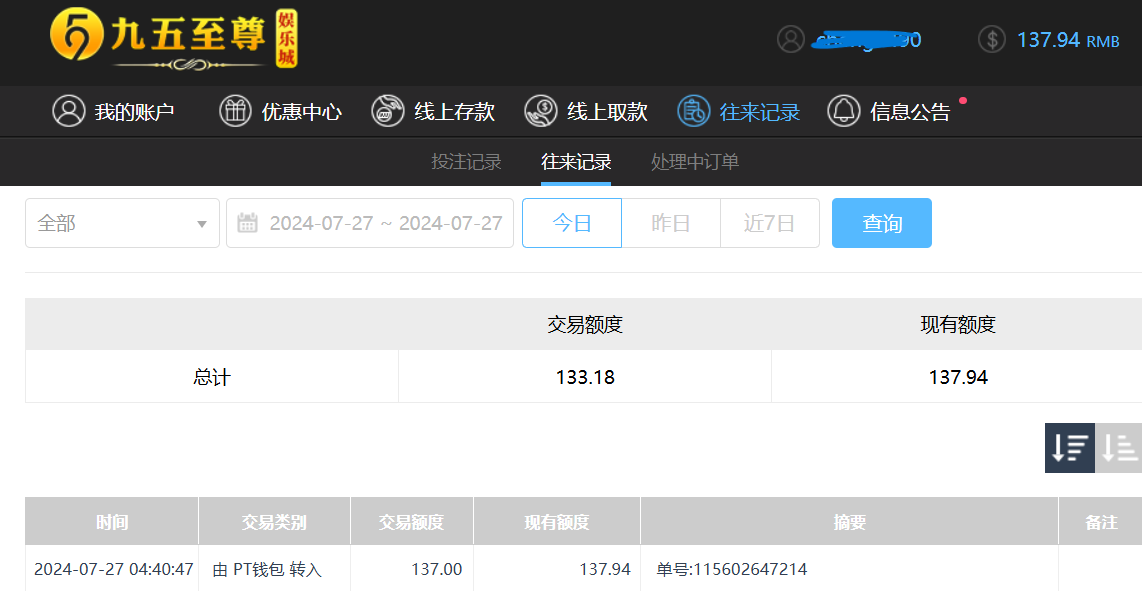Image resolution: width=1142 pixels, height=591 pixels.
Task: Expand the 全部 transaction type dropdown
Action: coord(122,223)
